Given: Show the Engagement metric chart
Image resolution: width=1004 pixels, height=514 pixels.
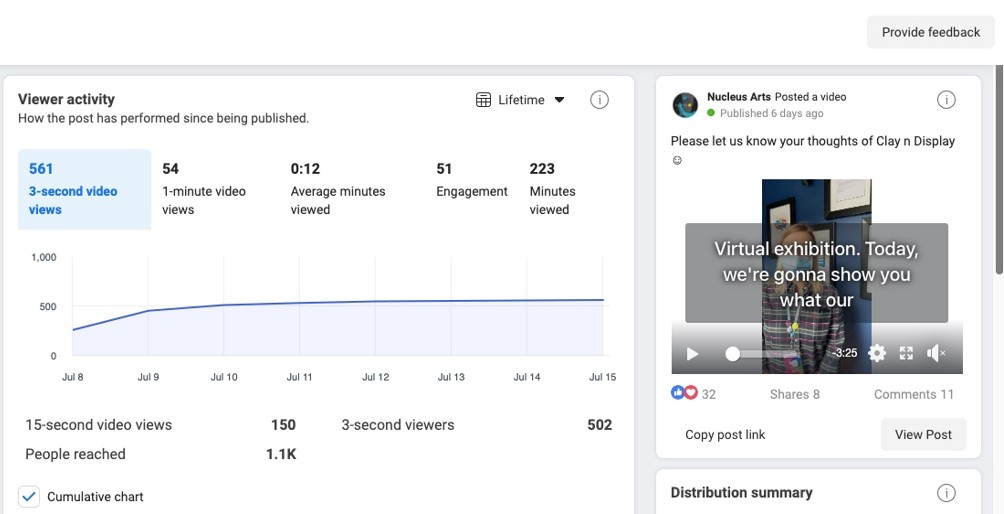Looking at the screenshot, I should pyautogui.click(x=471, y=181).
